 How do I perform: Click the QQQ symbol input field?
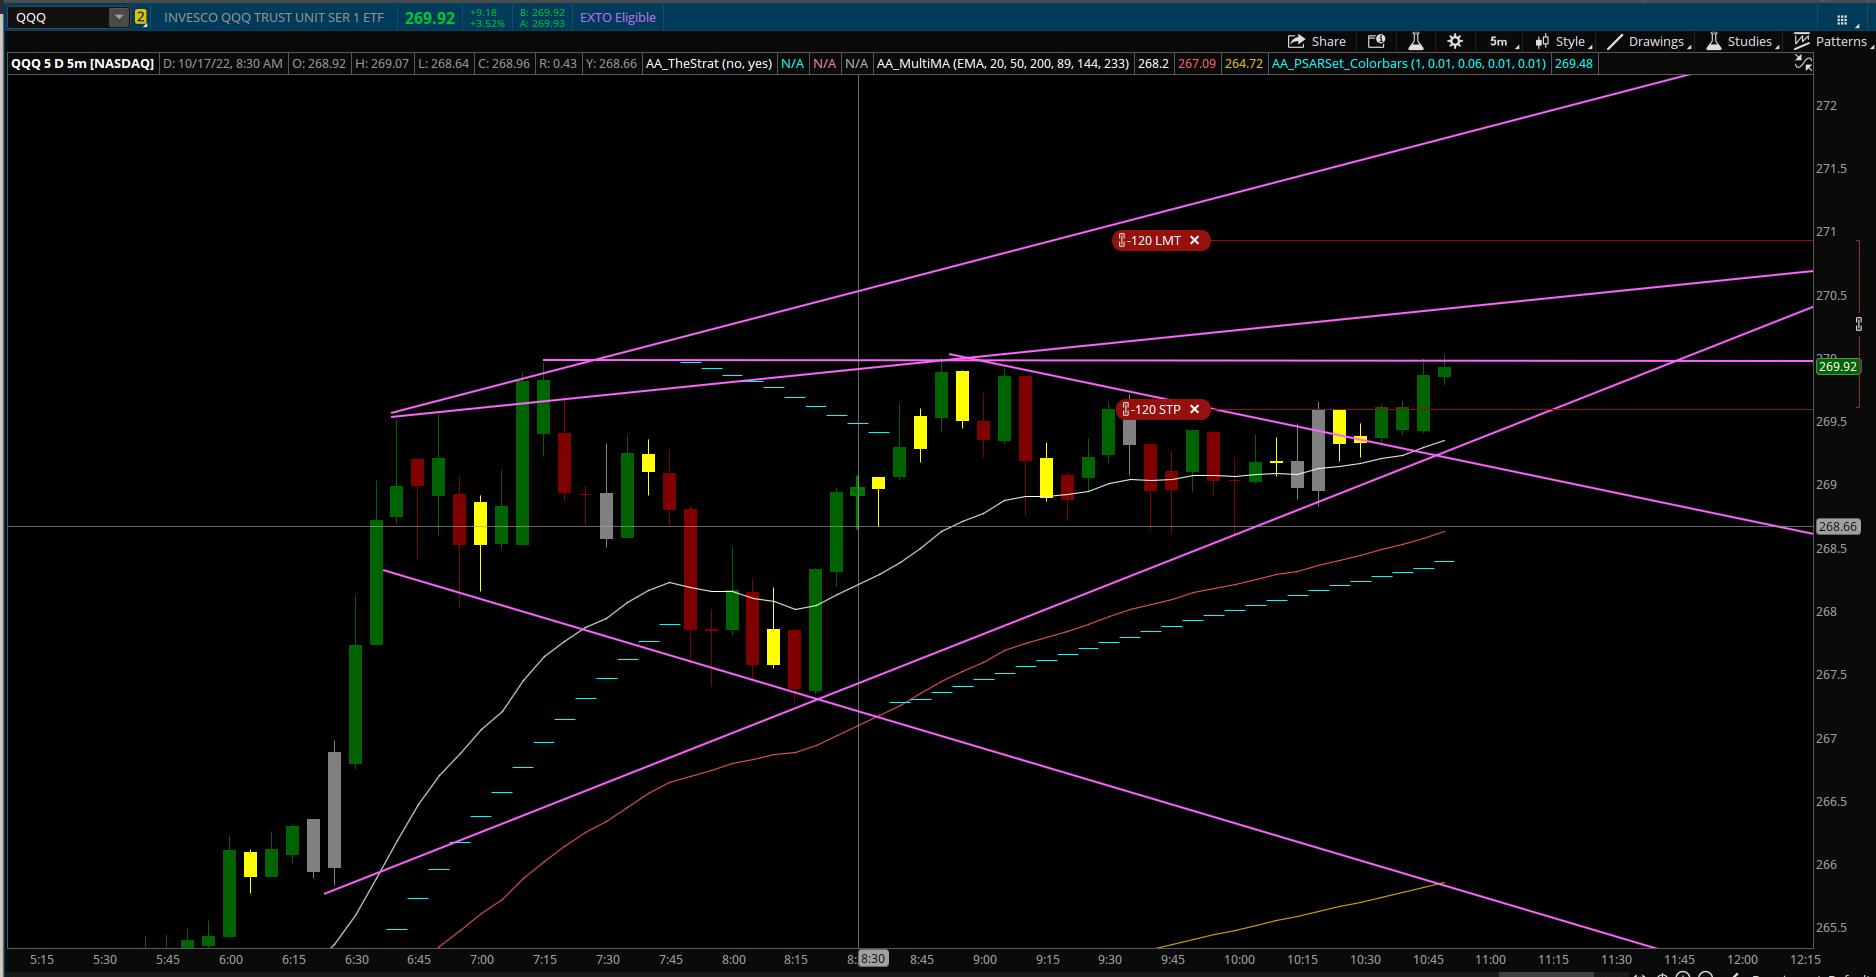[x=58, y=17]
